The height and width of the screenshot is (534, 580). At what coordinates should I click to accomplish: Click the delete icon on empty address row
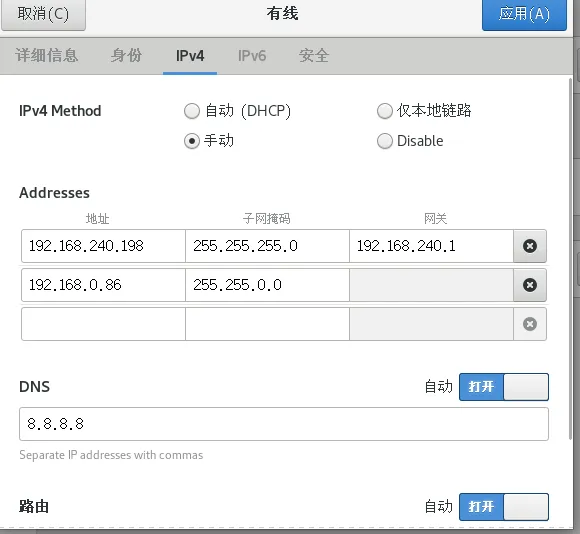coord(530,324)
